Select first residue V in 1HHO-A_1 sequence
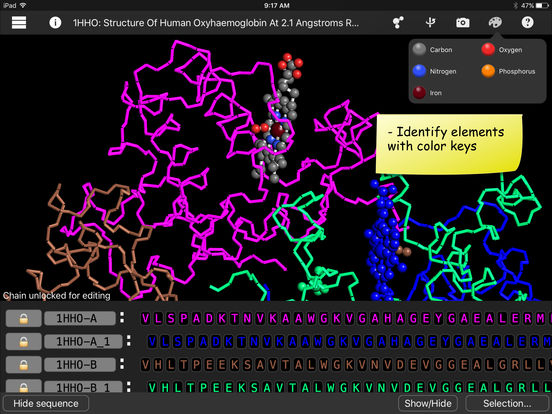Screen dimensions: 552x414 coord(152,342)
